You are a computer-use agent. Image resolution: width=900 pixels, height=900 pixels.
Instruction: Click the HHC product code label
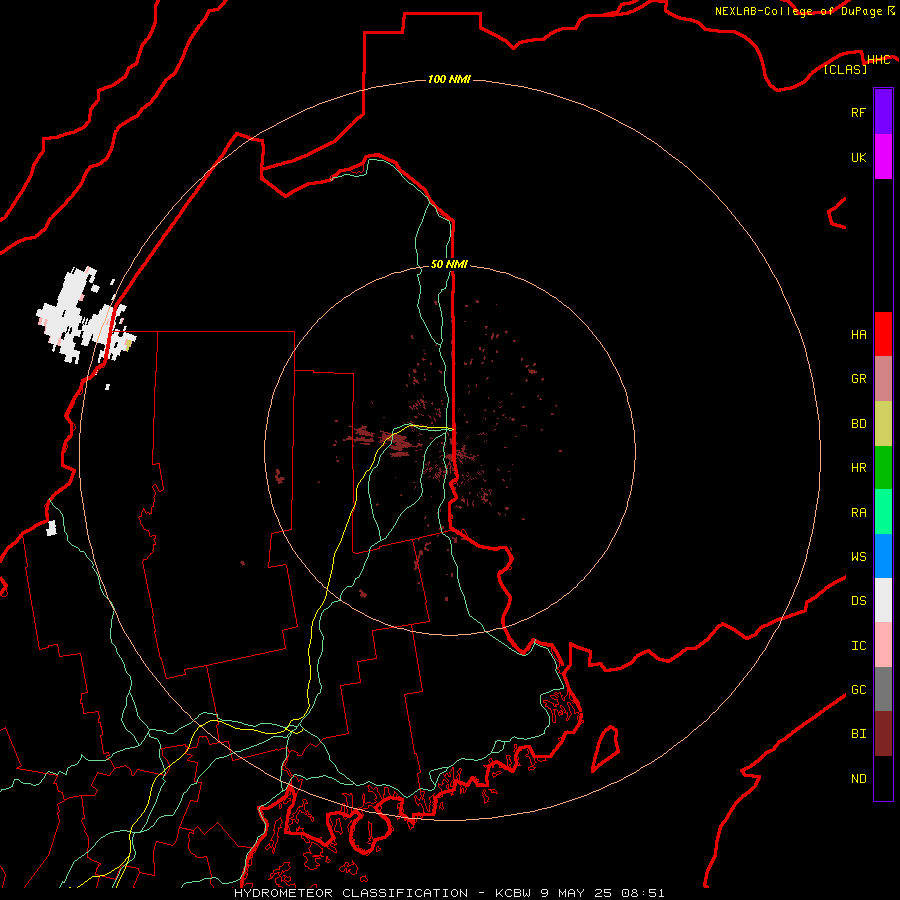pos(878,60)
